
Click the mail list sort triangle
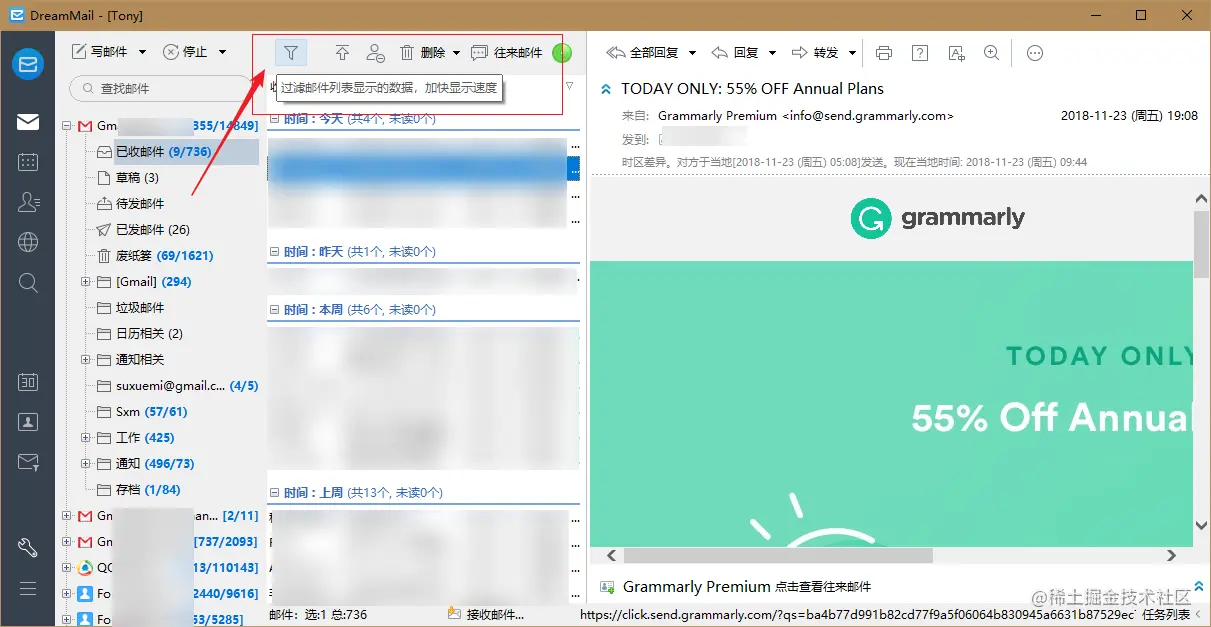tap(570, 86)
